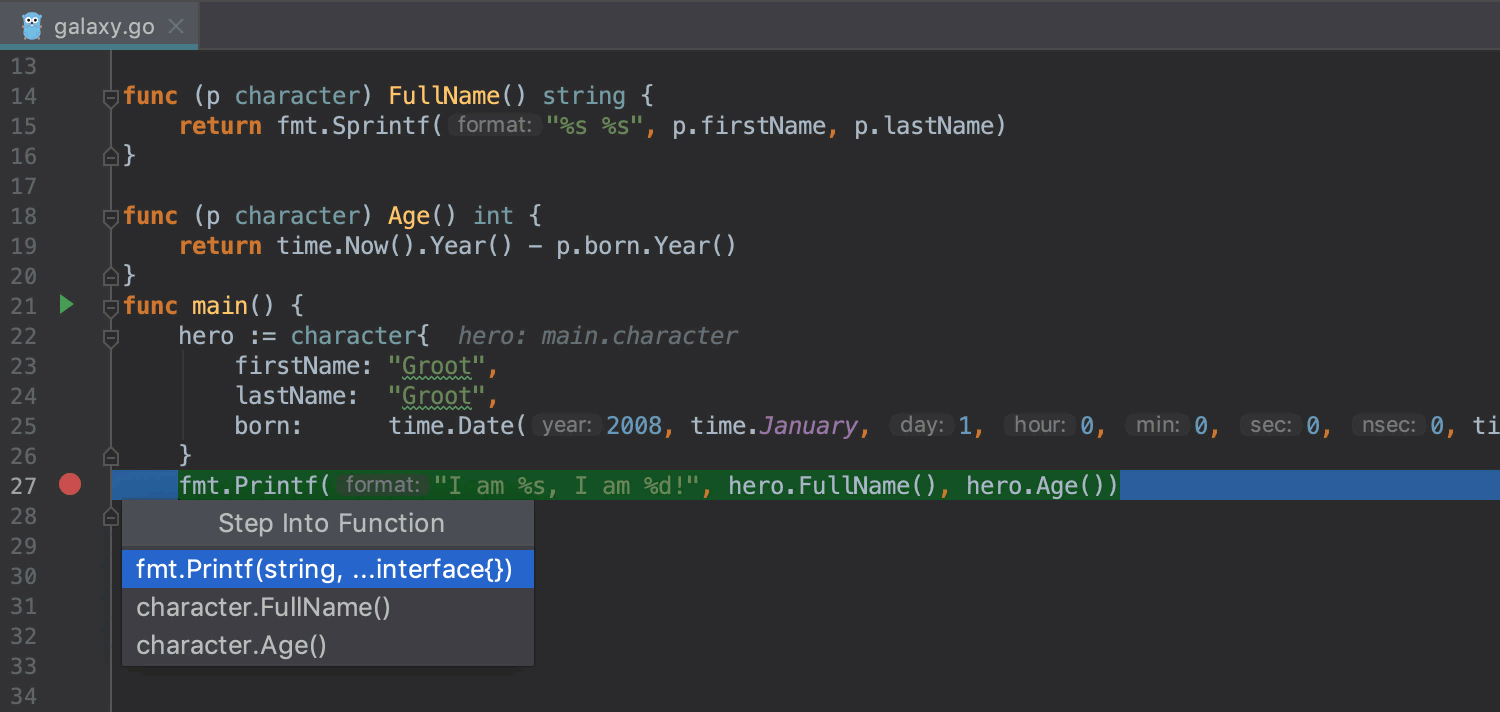Screen dimensions: 1500x712
Task: Step into character.Age() from the popup
Action: (231, 645)
